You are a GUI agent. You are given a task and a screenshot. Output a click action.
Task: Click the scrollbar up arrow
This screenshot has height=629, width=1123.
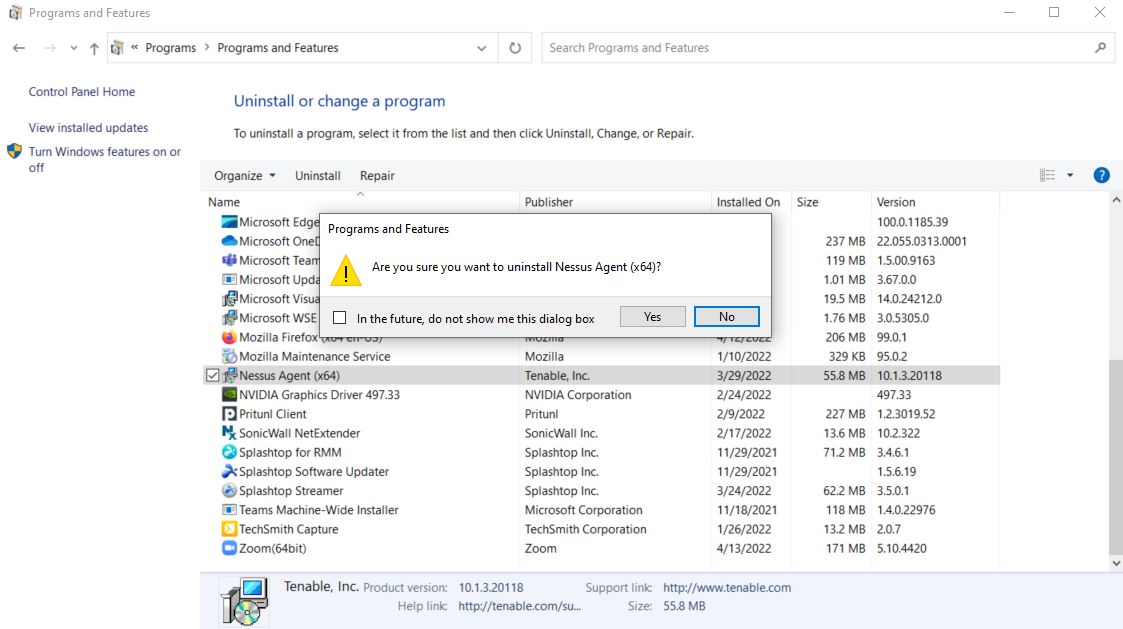1116,199
